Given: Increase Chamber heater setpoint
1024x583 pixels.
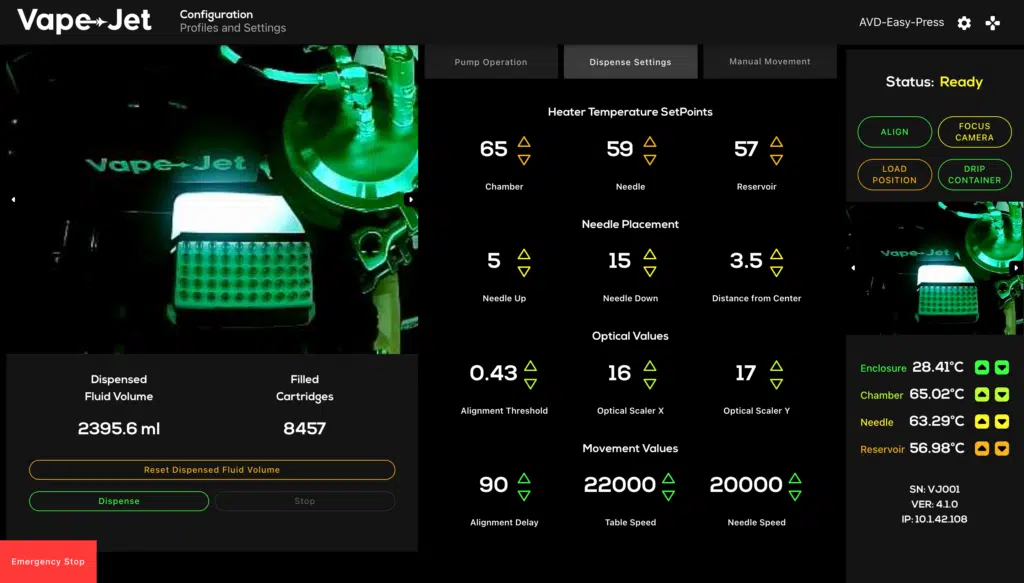Looking at the screenshot, I should coord(524,142).
